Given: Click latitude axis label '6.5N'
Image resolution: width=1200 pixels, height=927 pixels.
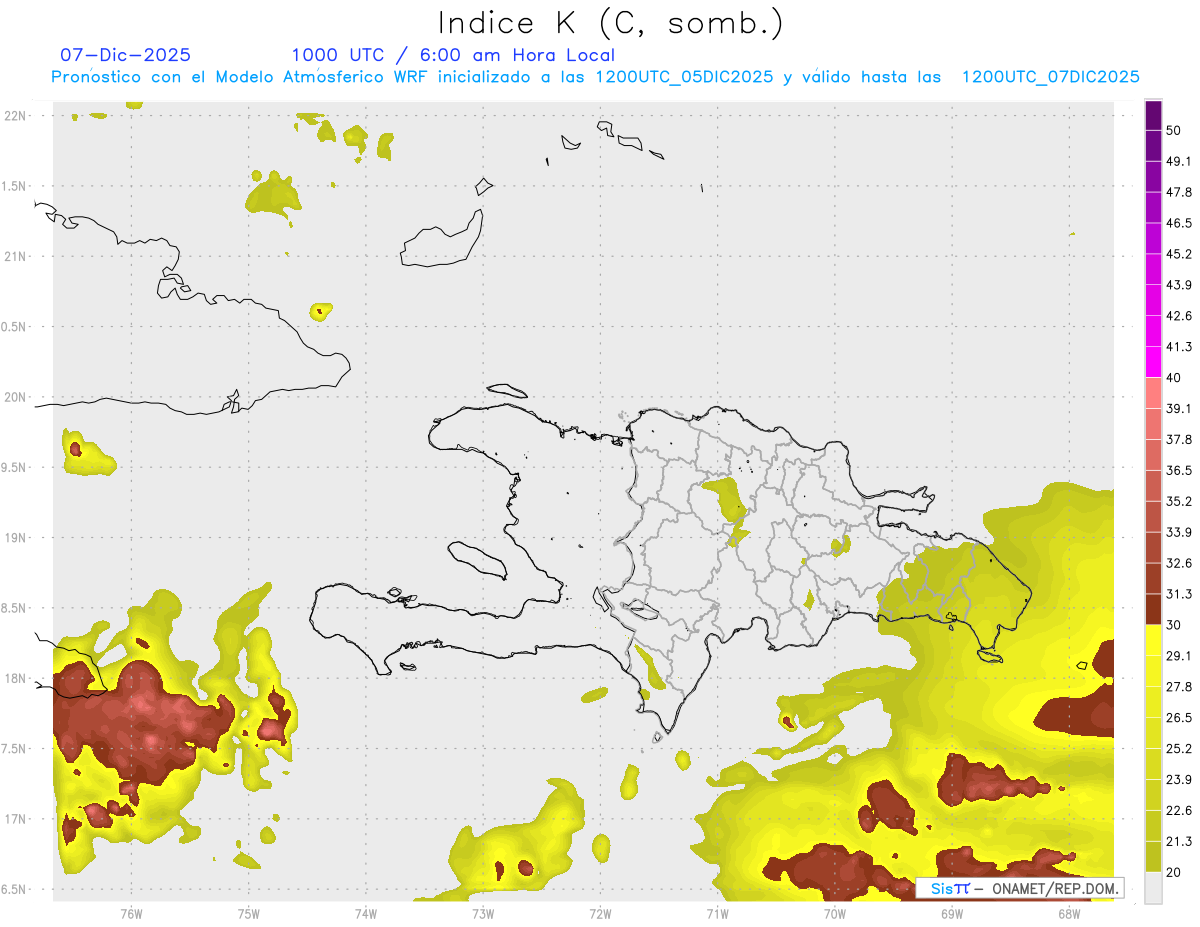Looking at the screenshot, I should tap(15, 890).
